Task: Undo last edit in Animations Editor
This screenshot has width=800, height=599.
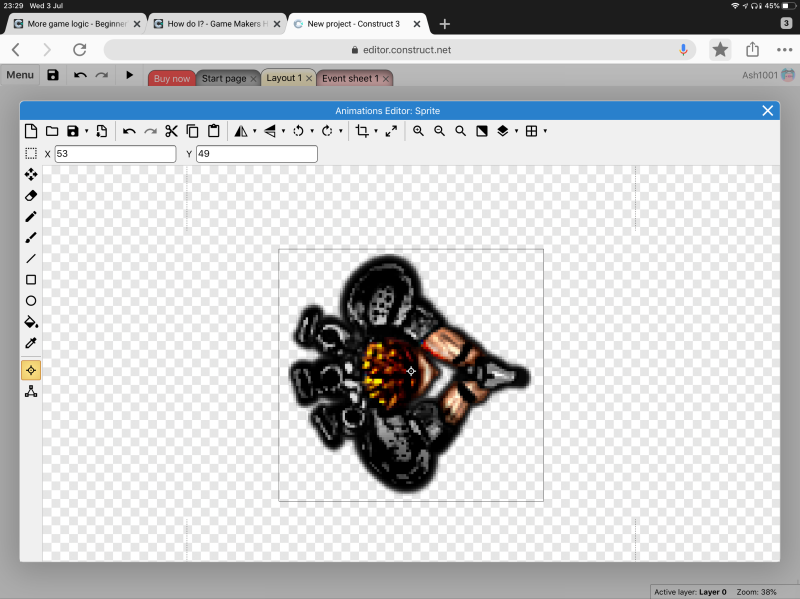Action: (x=129, y=132)
